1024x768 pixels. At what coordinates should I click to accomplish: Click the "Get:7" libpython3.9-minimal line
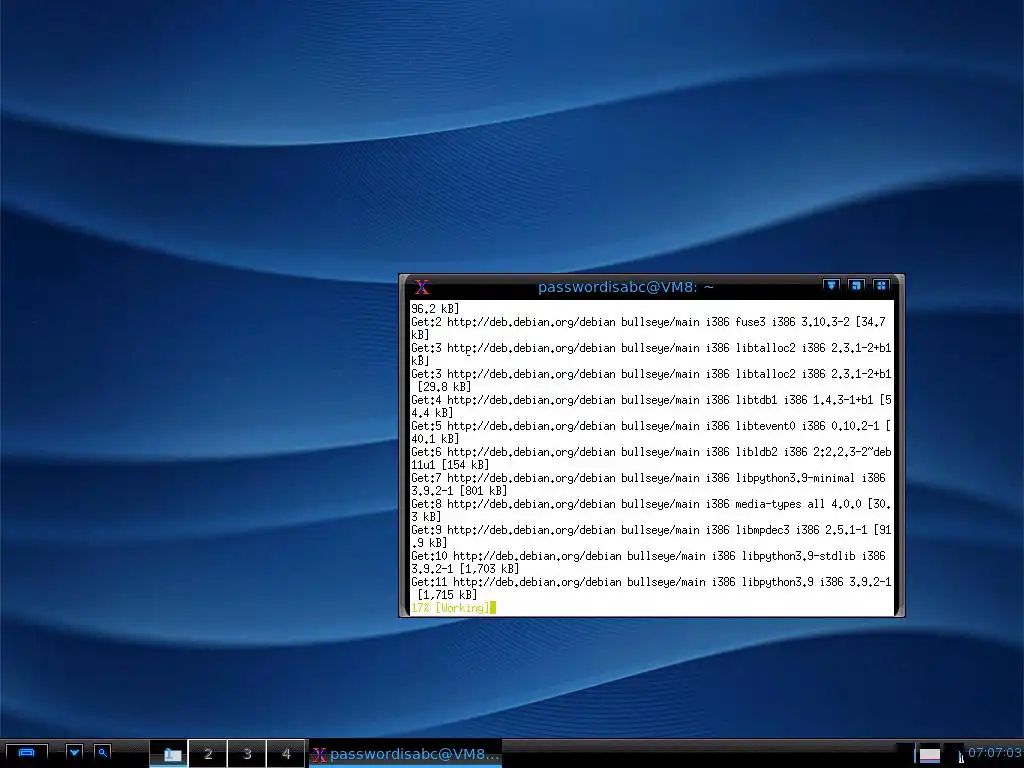[648, 478]
